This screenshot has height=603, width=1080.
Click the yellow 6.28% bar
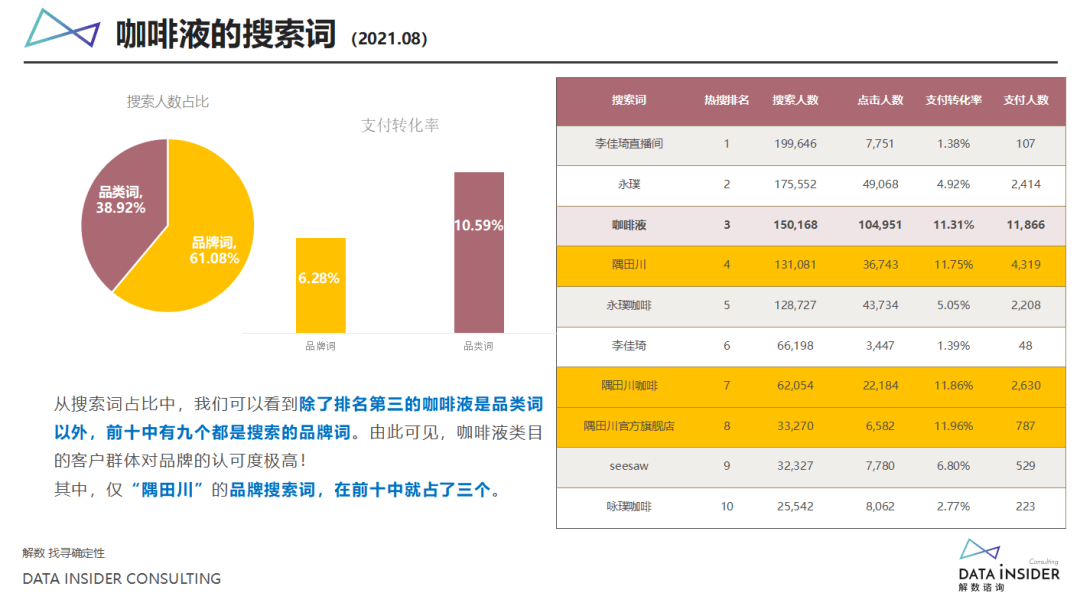point(320,285)
